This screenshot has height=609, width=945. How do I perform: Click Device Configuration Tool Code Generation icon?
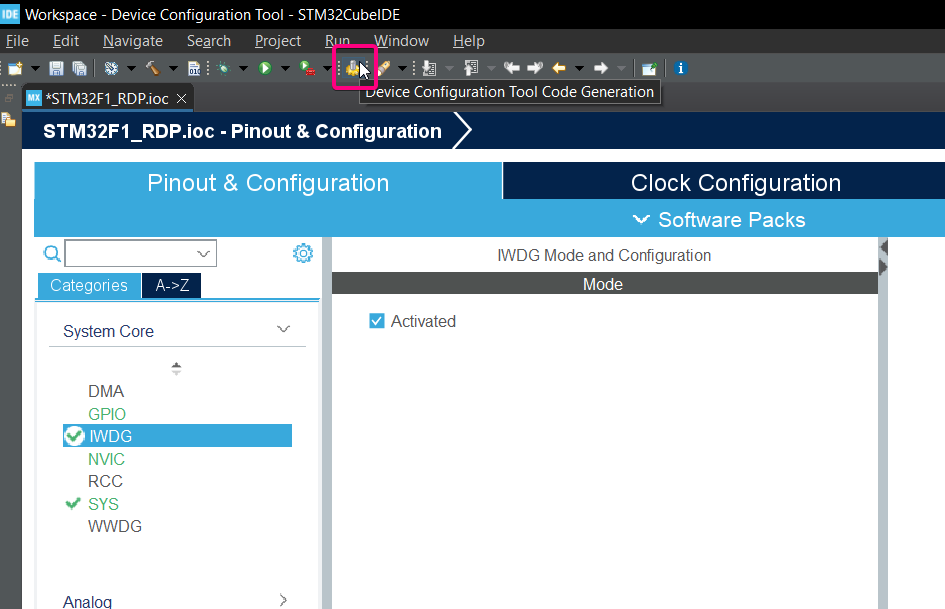point(354,68)
